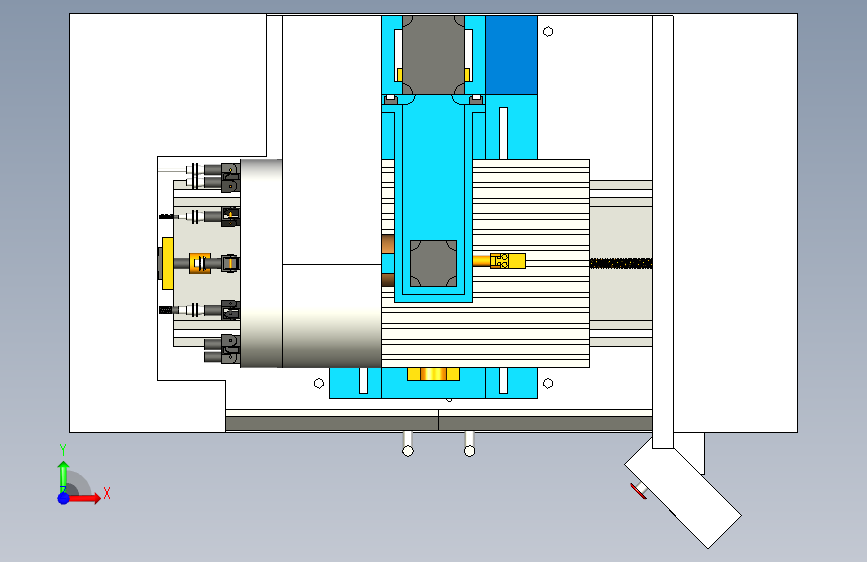Select the upper black spring at the left
The height and width of the screenshot is (562, 867).
[x=166, y=216]
